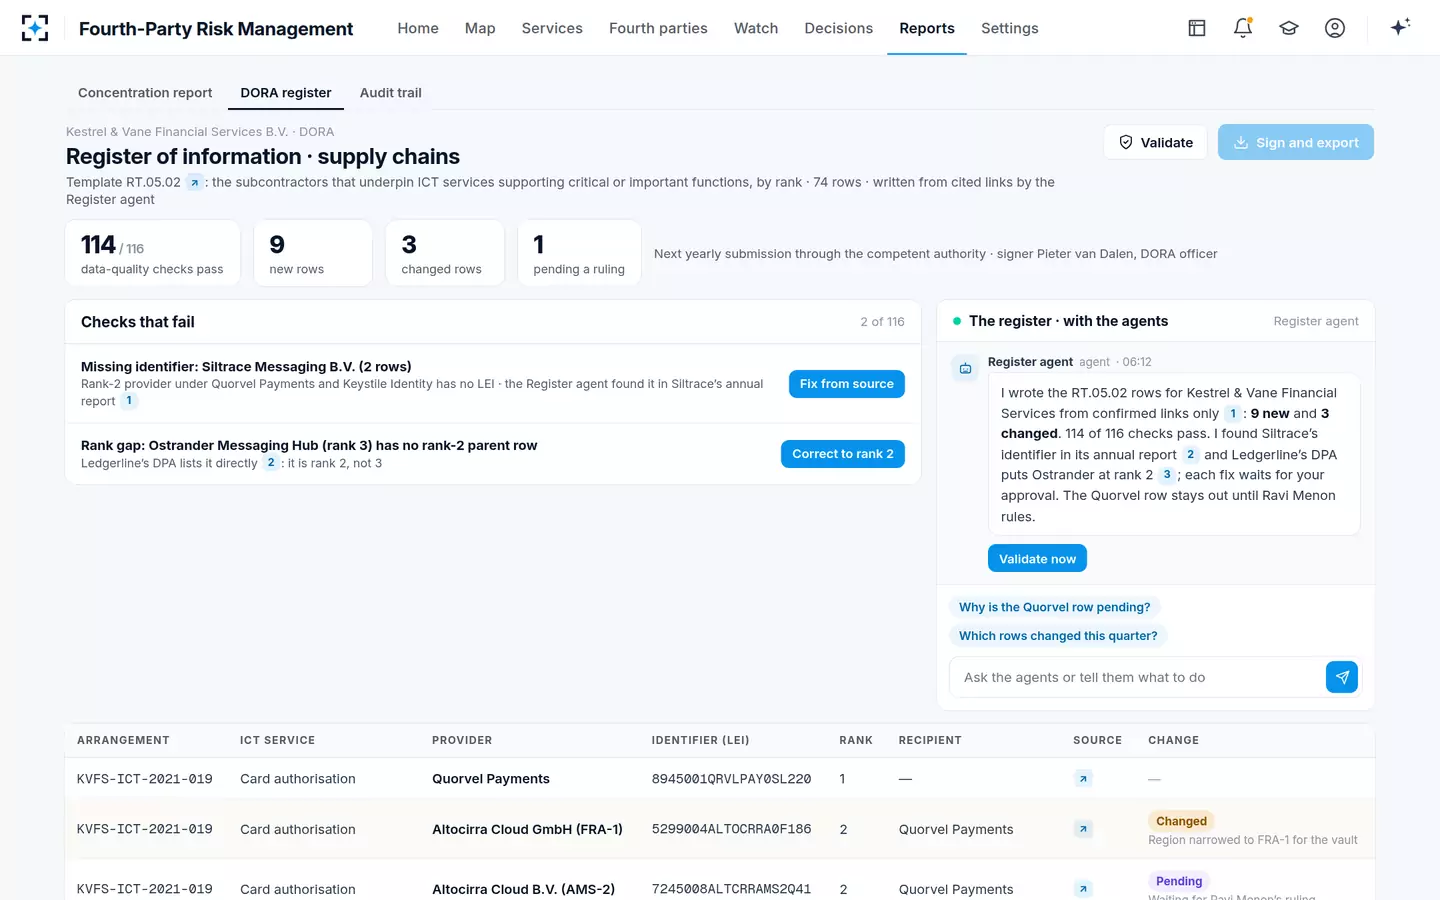Viewport: 1440px width, 900px height.
Task: Click the graduation cap learning icon
Action: [1289, 28]
